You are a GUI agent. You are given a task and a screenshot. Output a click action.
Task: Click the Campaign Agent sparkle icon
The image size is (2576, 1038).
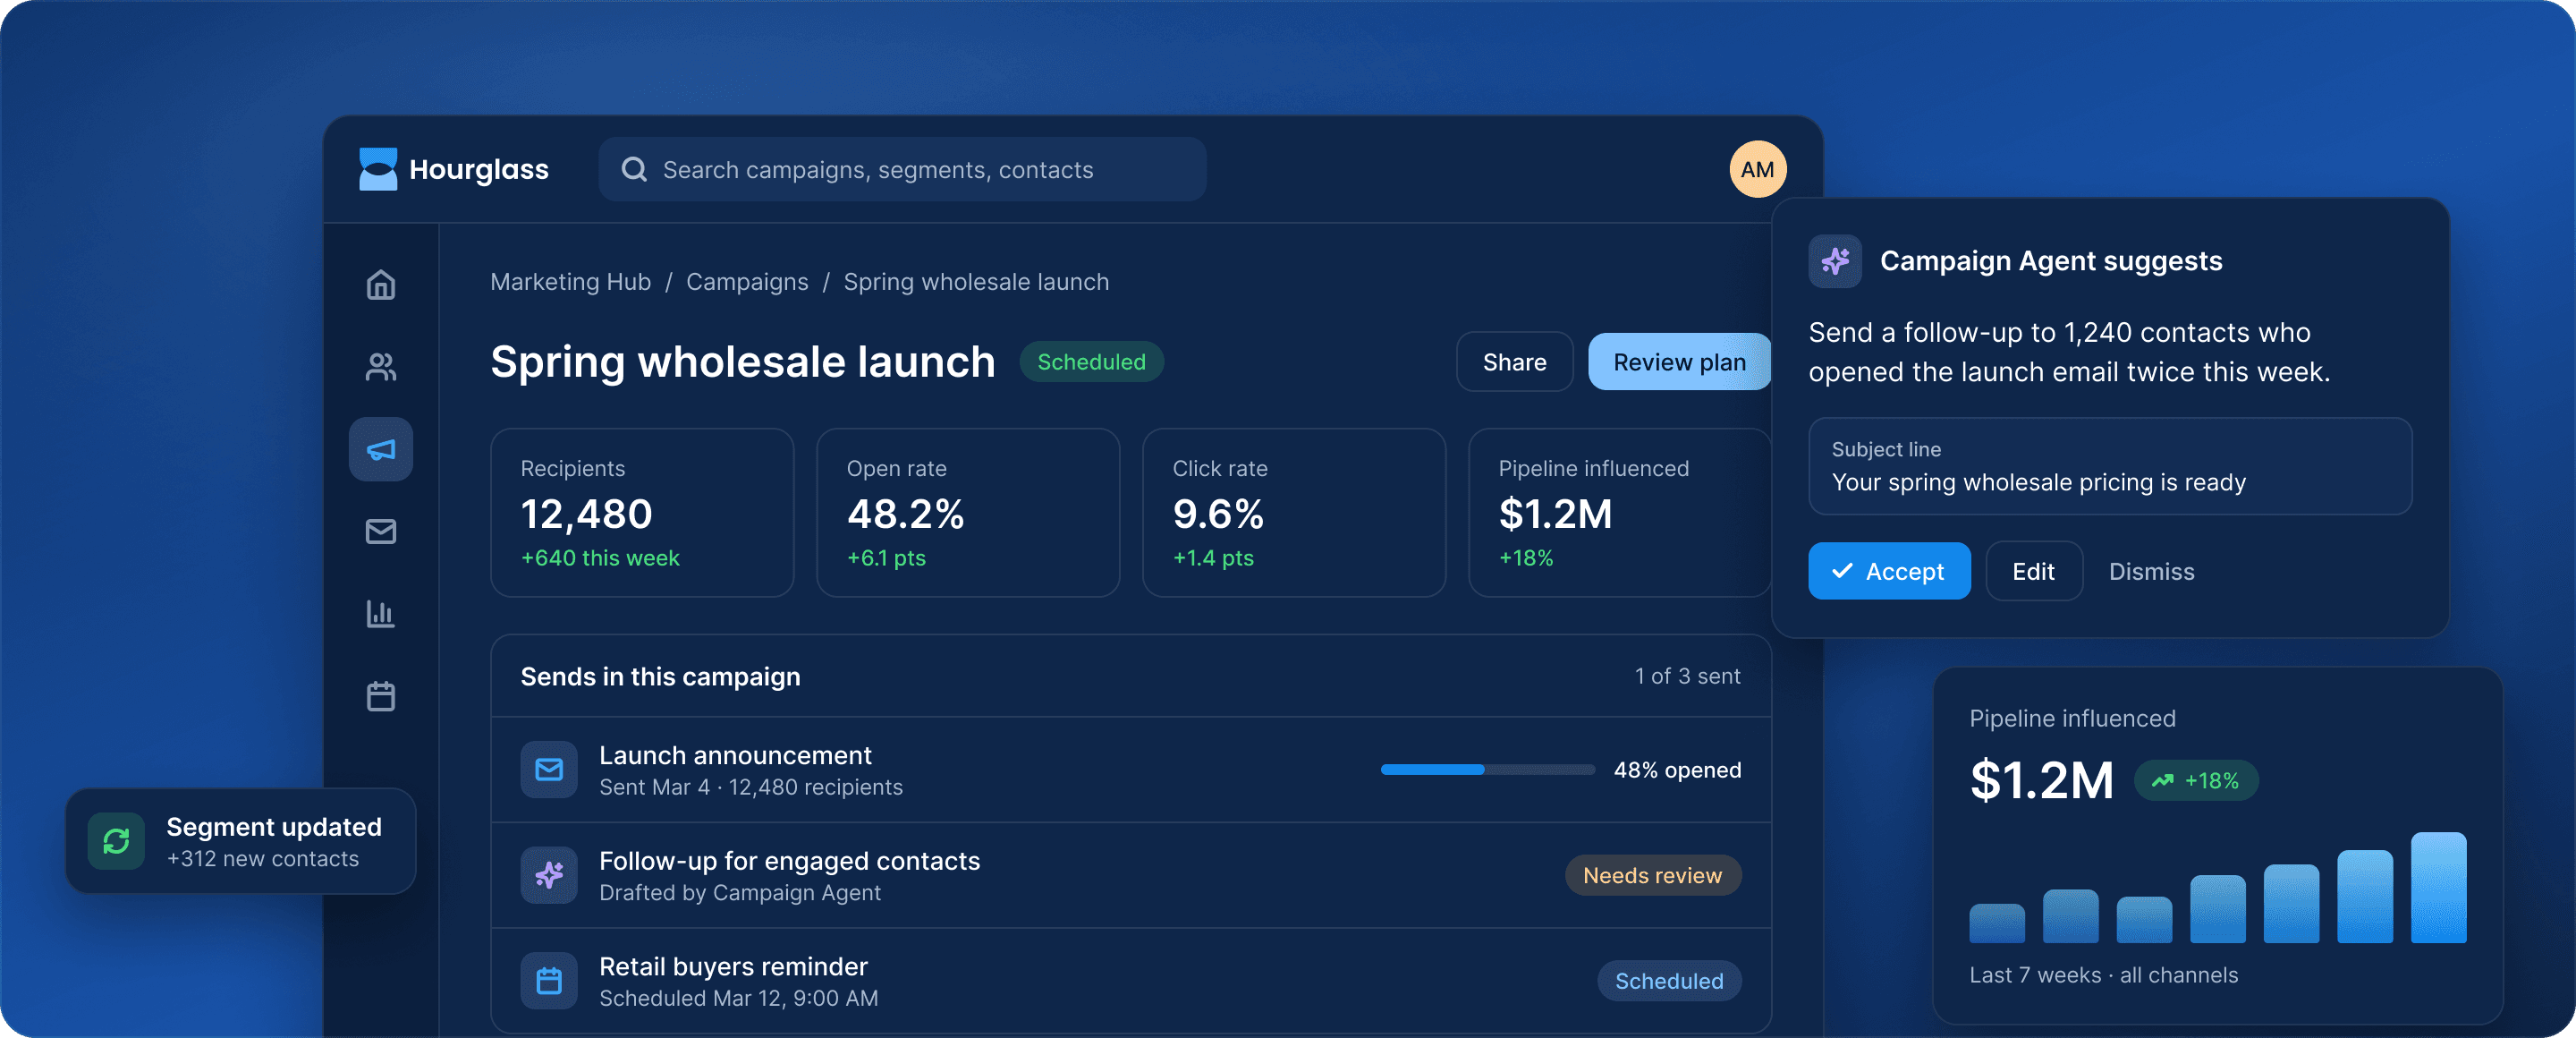pos(1834,261)
